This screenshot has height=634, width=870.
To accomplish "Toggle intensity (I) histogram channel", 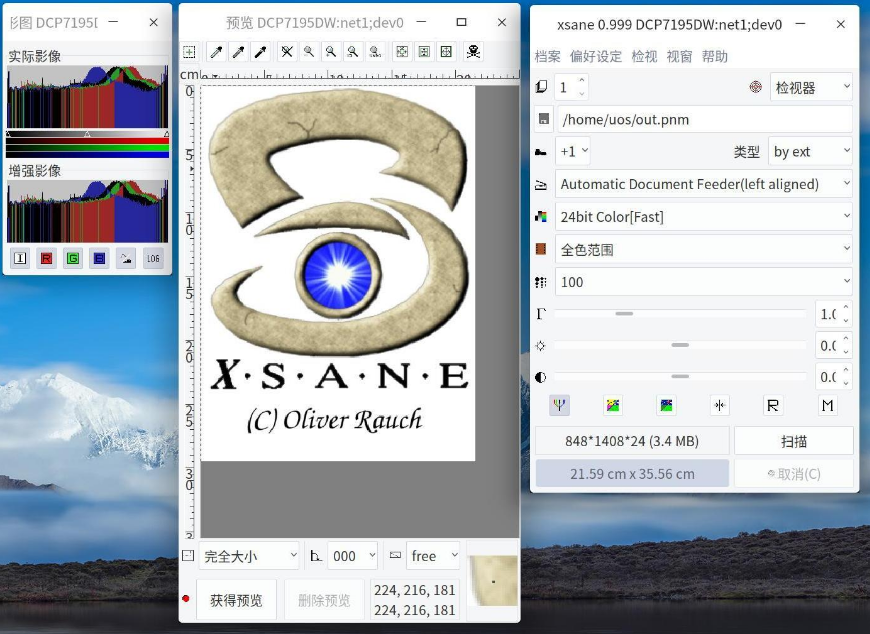I will tap(20, 258).
